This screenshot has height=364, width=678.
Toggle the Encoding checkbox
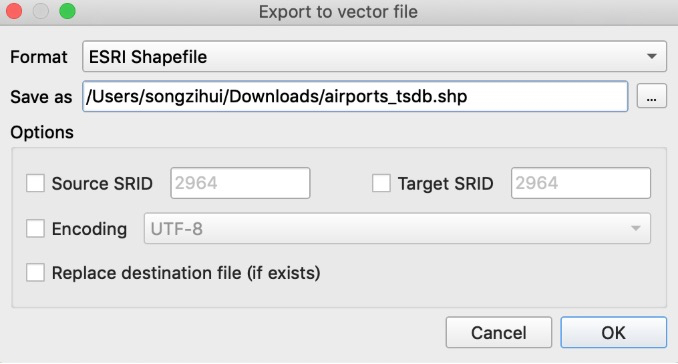click(x=35, y=228)
